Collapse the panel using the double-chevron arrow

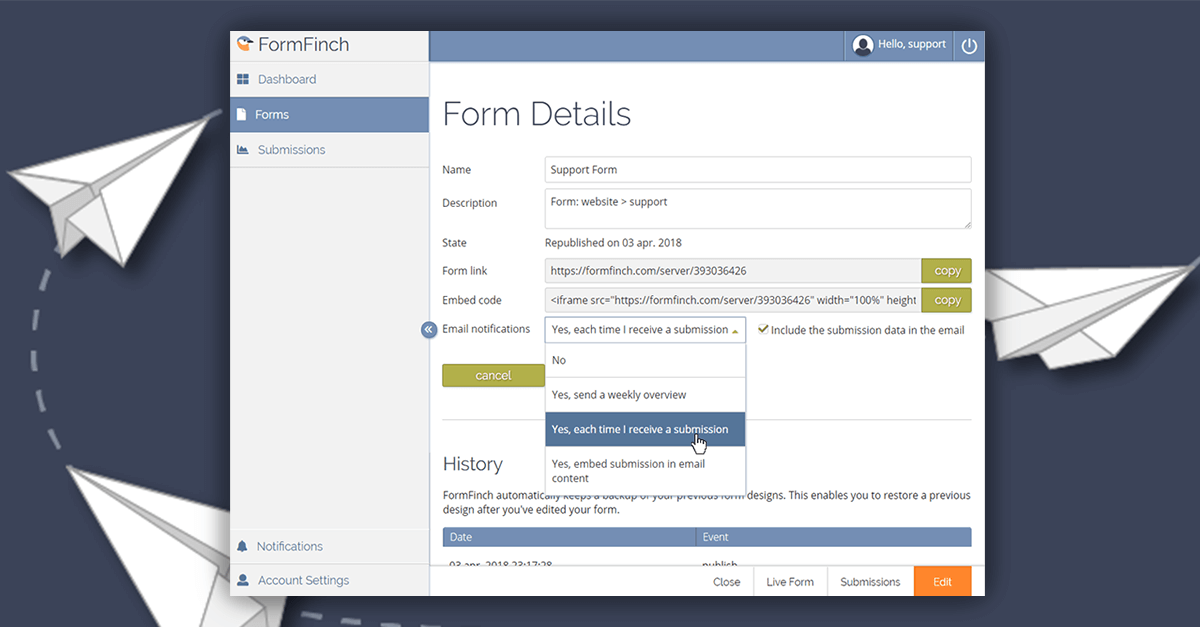[x=429, y=329]
